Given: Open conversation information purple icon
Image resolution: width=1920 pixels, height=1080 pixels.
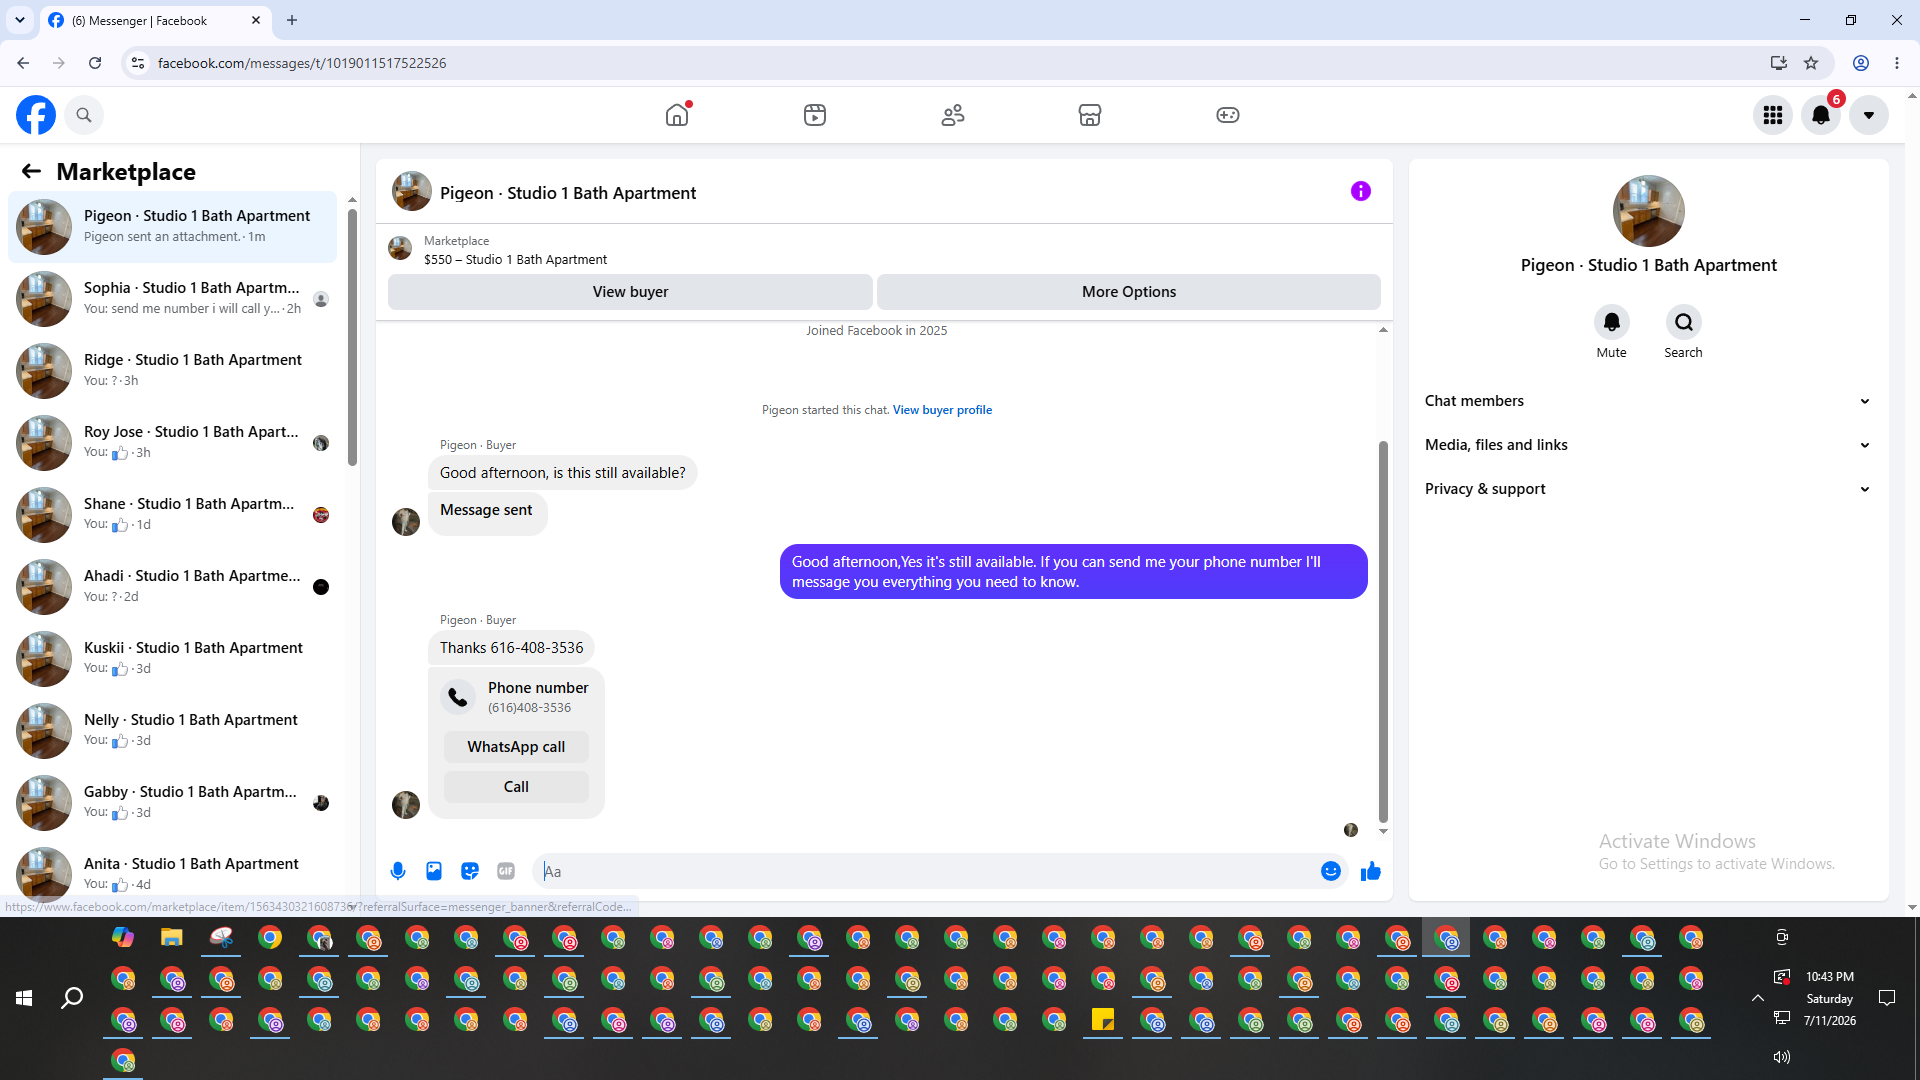Looking at the screenshot, I should 1361,191.
